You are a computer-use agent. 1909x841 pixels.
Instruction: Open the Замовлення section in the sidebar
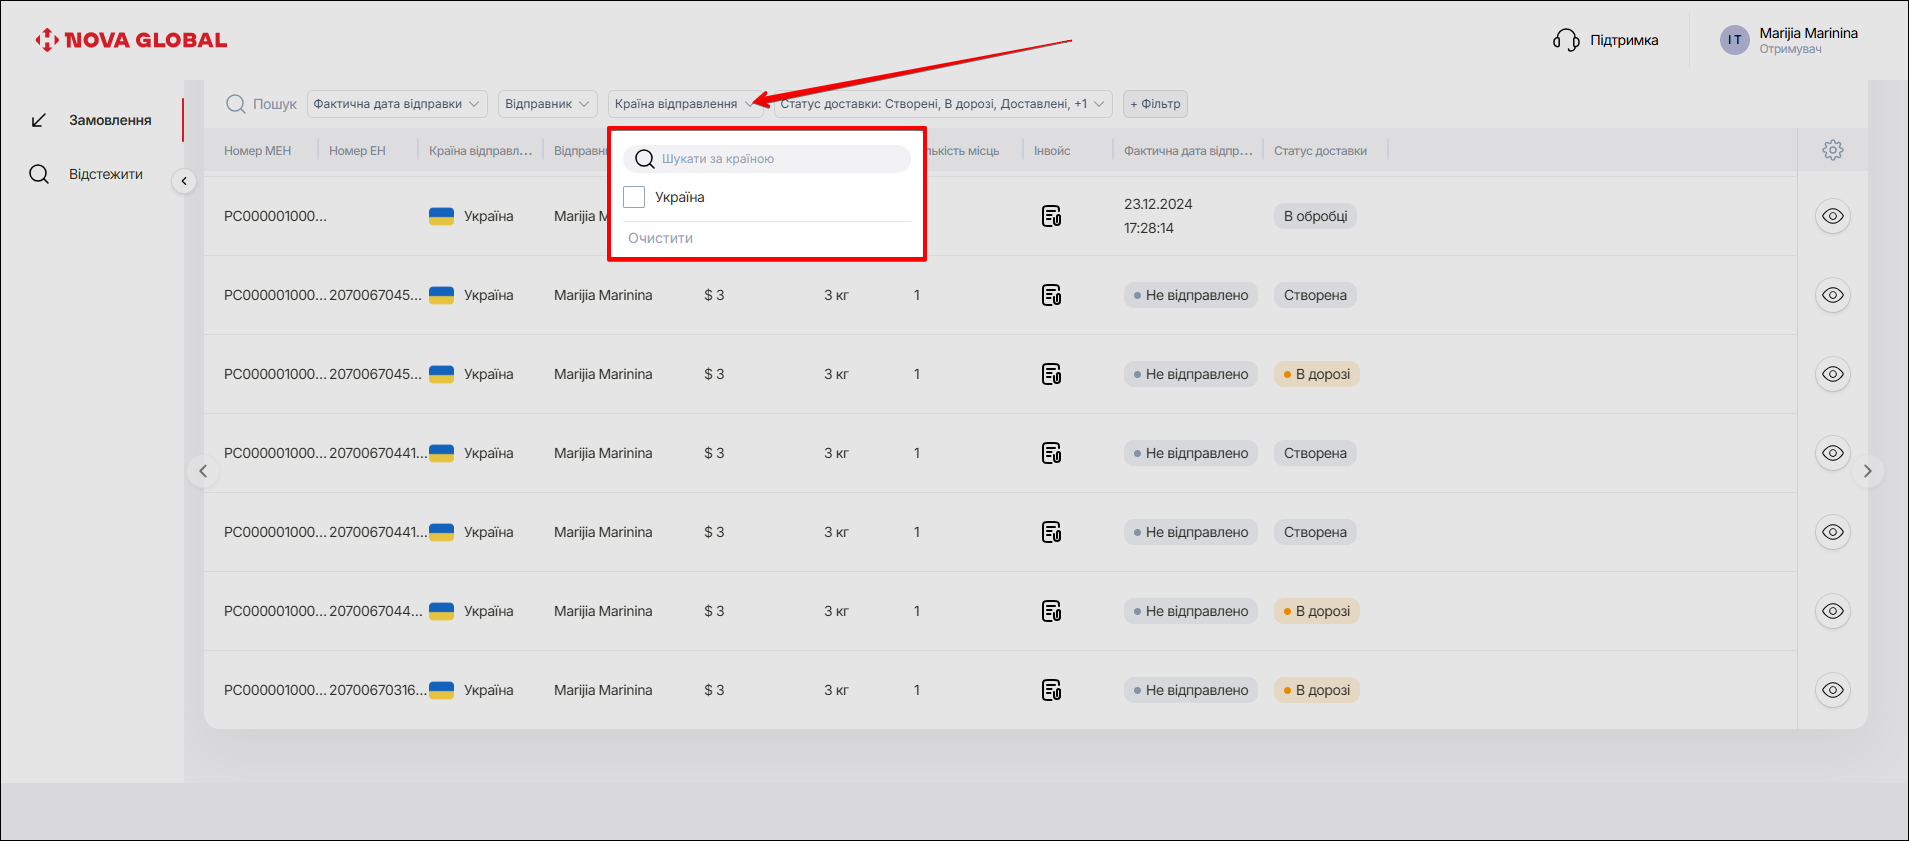[x=109, y=120]
